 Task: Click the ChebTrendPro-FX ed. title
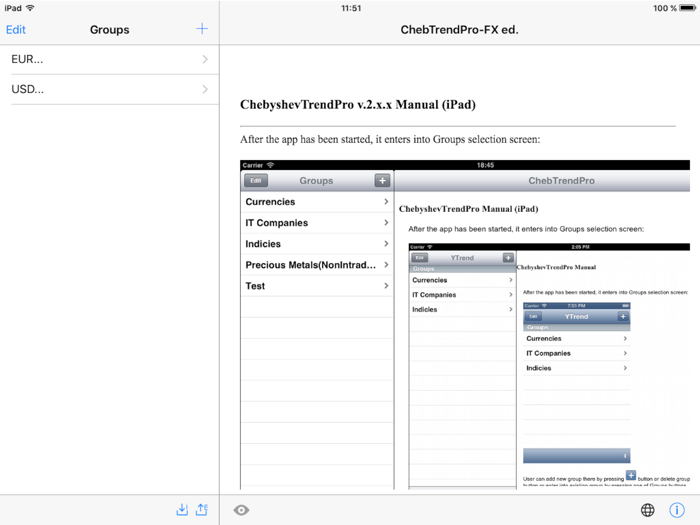pos(459,30)
